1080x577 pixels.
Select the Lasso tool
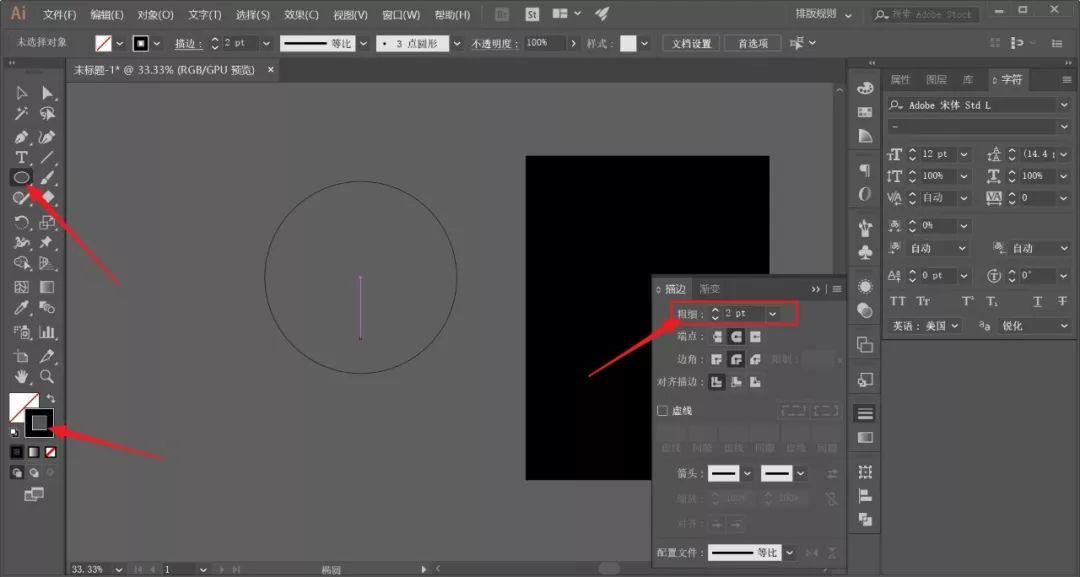(x=47, y=114)
